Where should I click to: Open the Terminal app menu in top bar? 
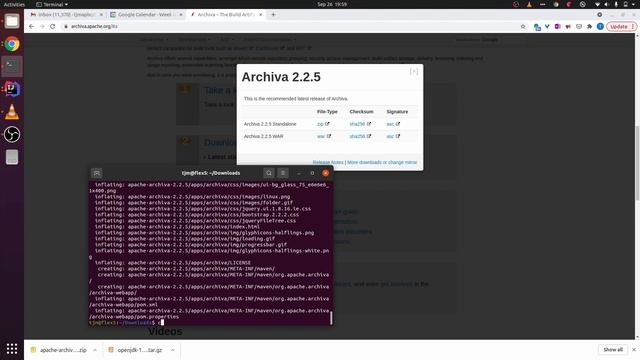[52, 4]
